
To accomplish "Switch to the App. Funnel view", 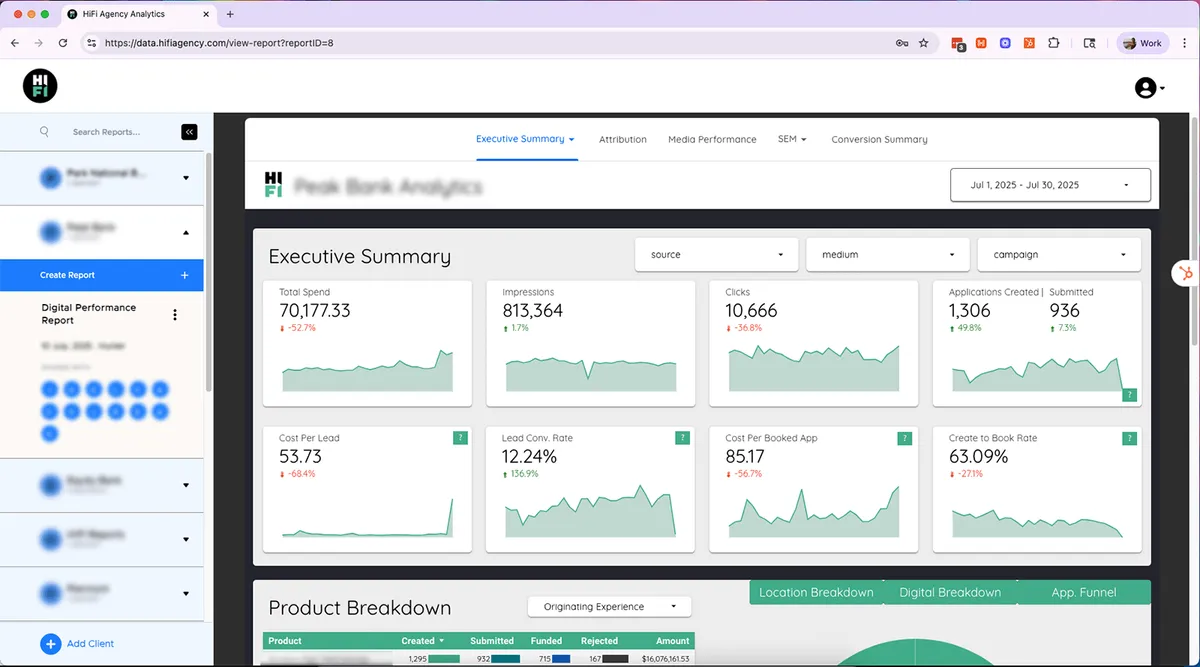I will (x=1084, y=592).
